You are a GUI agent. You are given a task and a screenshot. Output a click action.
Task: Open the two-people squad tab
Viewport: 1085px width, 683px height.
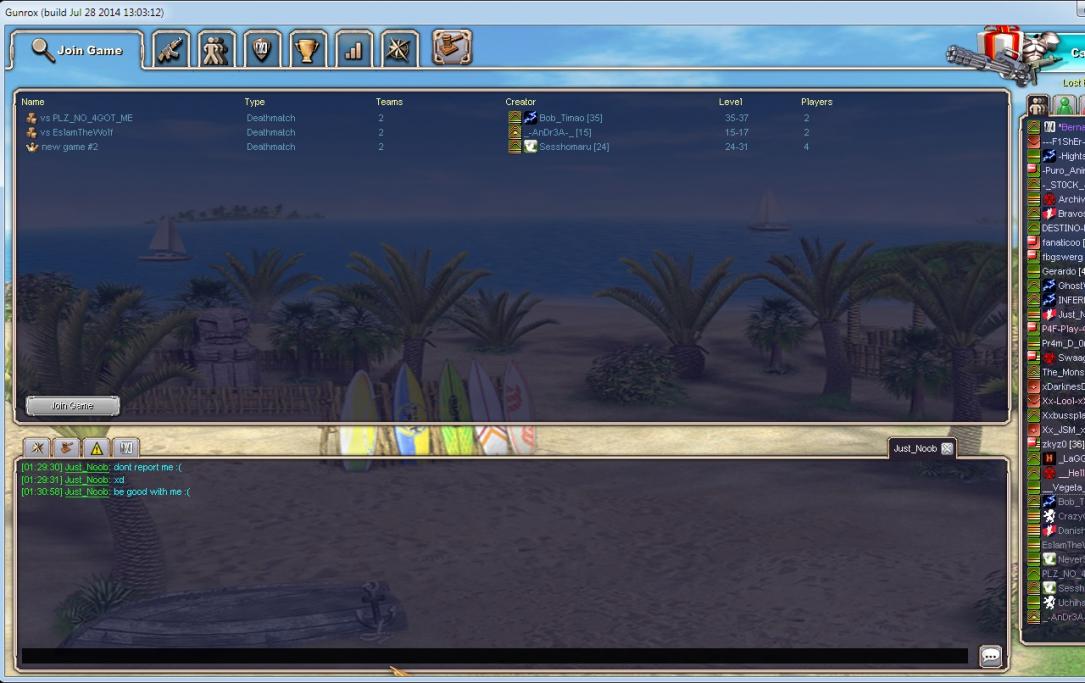(x=214, y=50)
